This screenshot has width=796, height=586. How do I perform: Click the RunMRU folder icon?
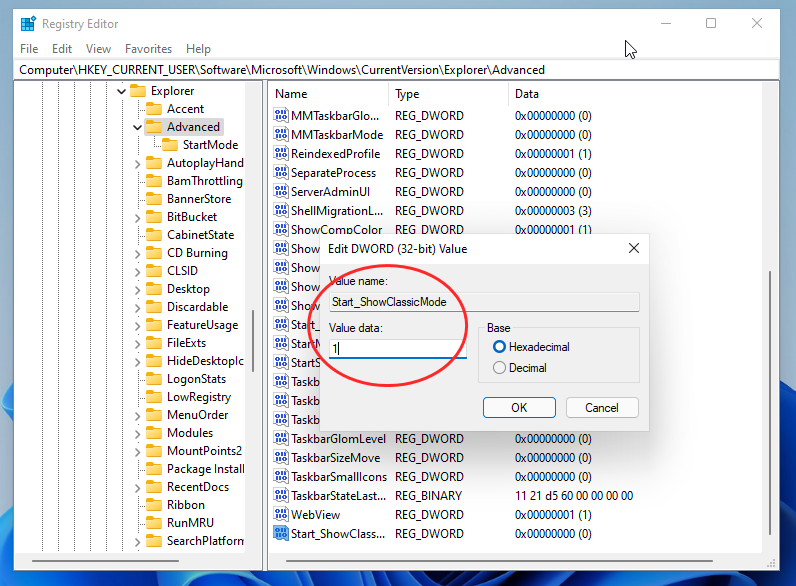(x=153, y=523)
